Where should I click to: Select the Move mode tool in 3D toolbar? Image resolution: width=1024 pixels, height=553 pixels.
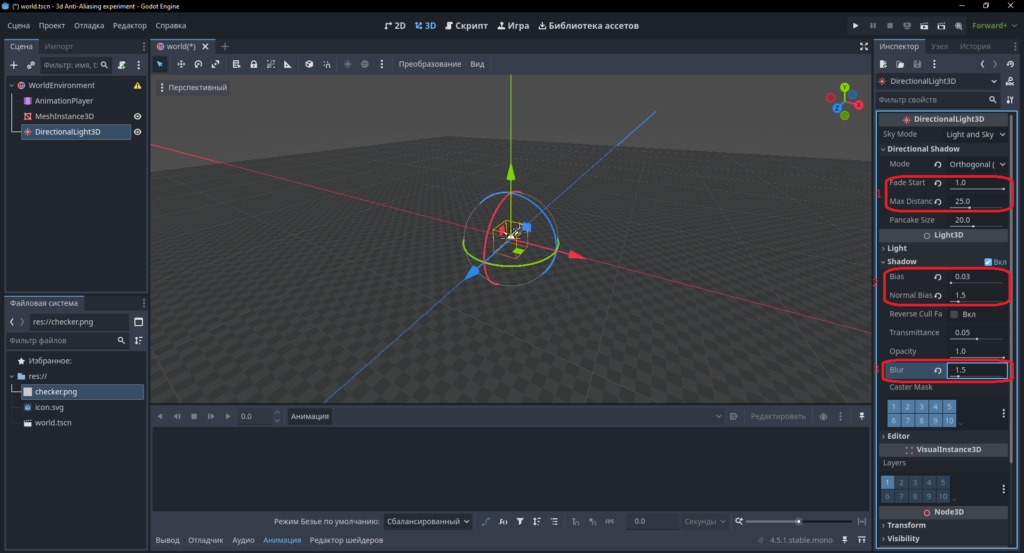[x=181, y=64]
